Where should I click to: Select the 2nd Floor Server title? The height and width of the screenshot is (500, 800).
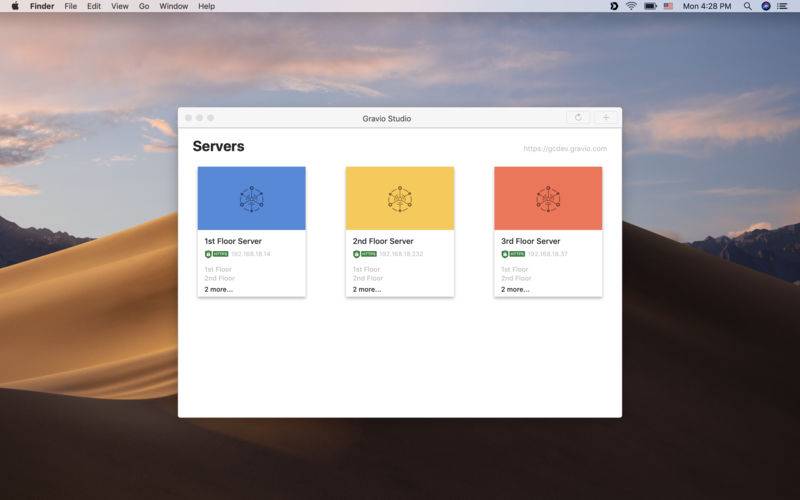(x=383, y=241)
